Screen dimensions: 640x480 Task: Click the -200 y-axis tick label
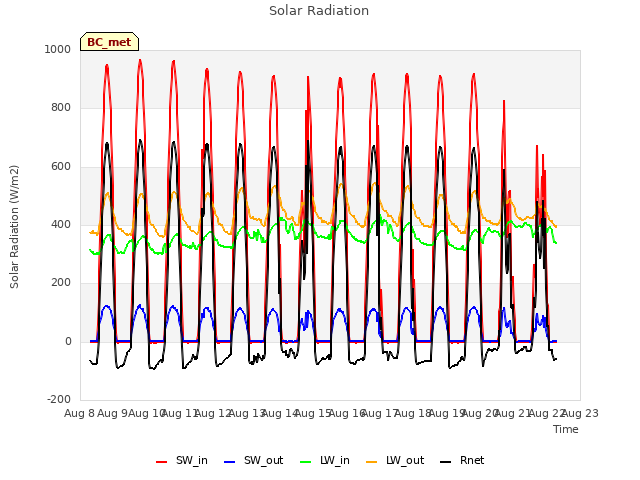pyautogui.click(x=59, y=400)
